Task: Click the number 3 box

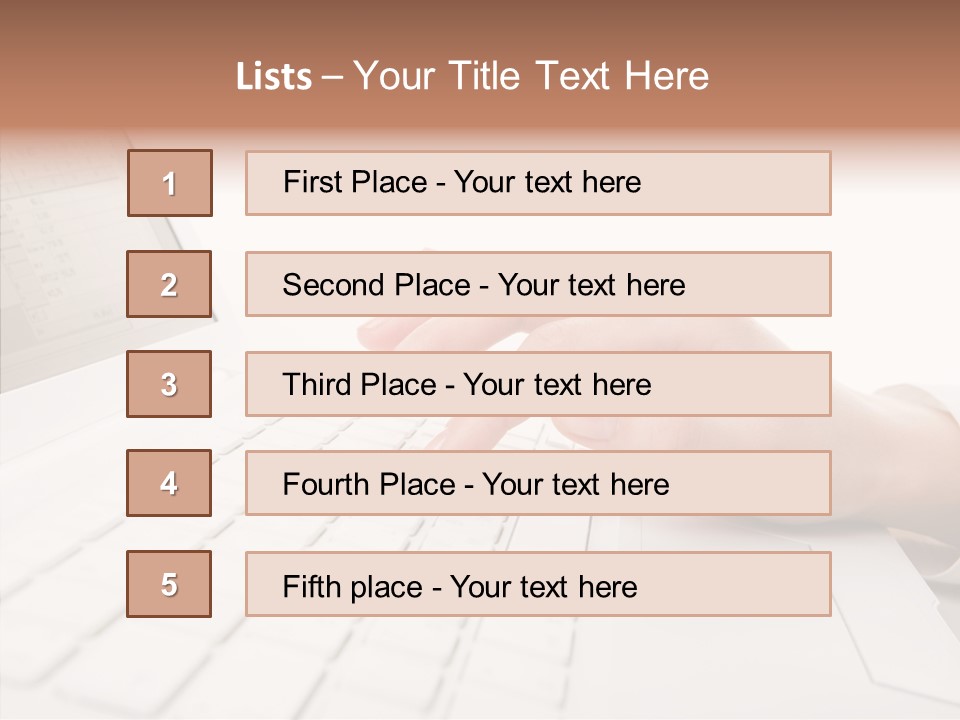Action: point(169,384)
